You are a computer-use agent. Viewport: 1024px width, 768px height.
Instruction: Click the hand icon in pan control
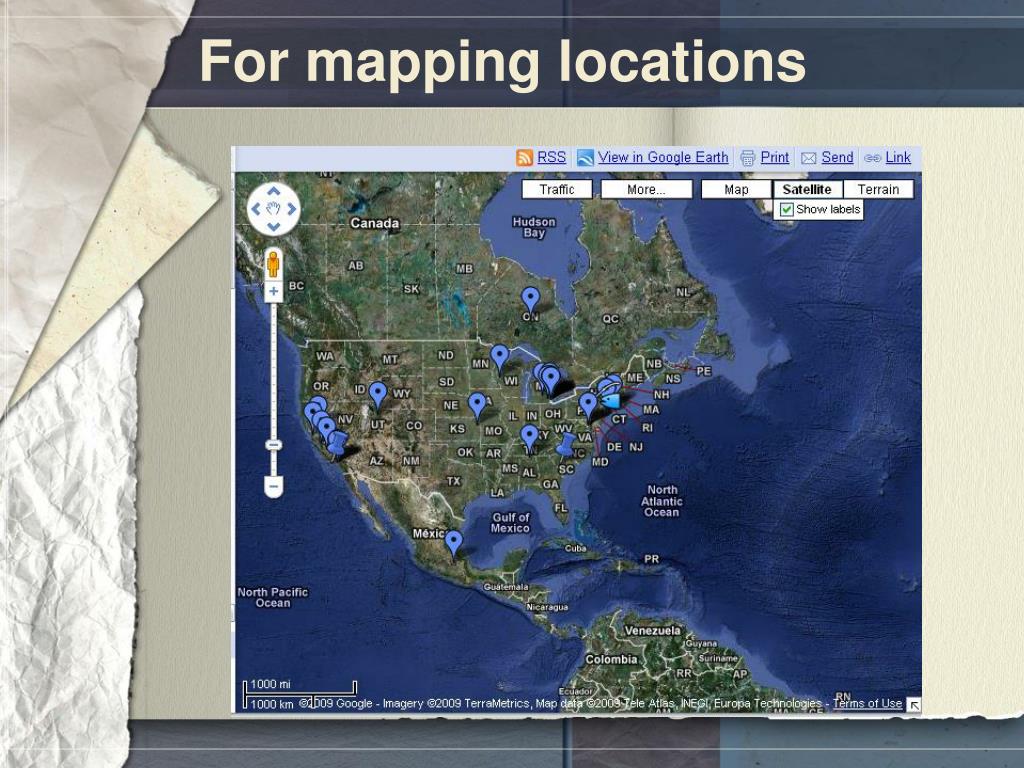pyautogui.click(x=274, y=209)
